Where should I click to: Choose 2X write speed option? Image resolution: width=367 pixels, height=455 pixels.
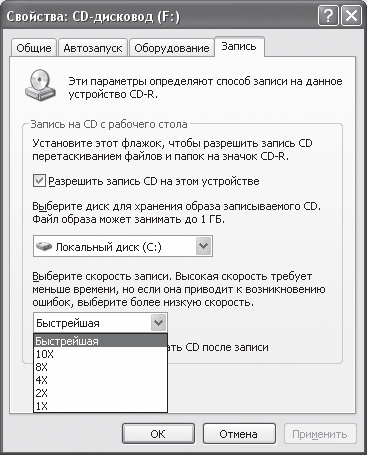pos(100,393)
